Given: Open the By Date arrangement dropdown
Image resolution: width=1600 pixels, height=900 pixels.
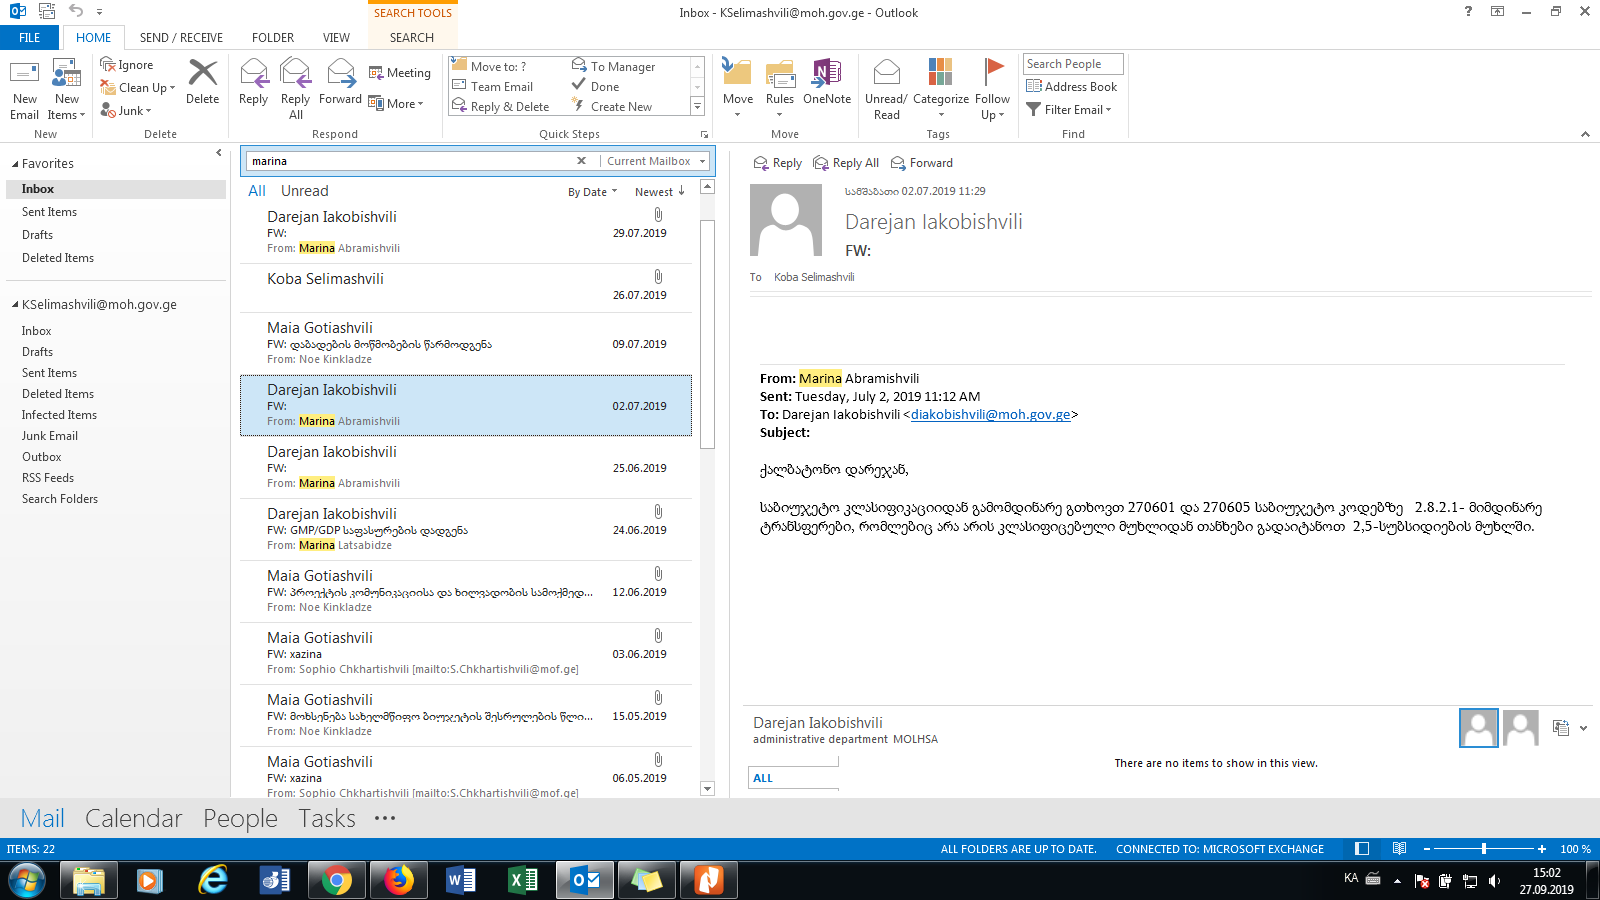Looking at the screenshot, I should [x=592, y=192].
